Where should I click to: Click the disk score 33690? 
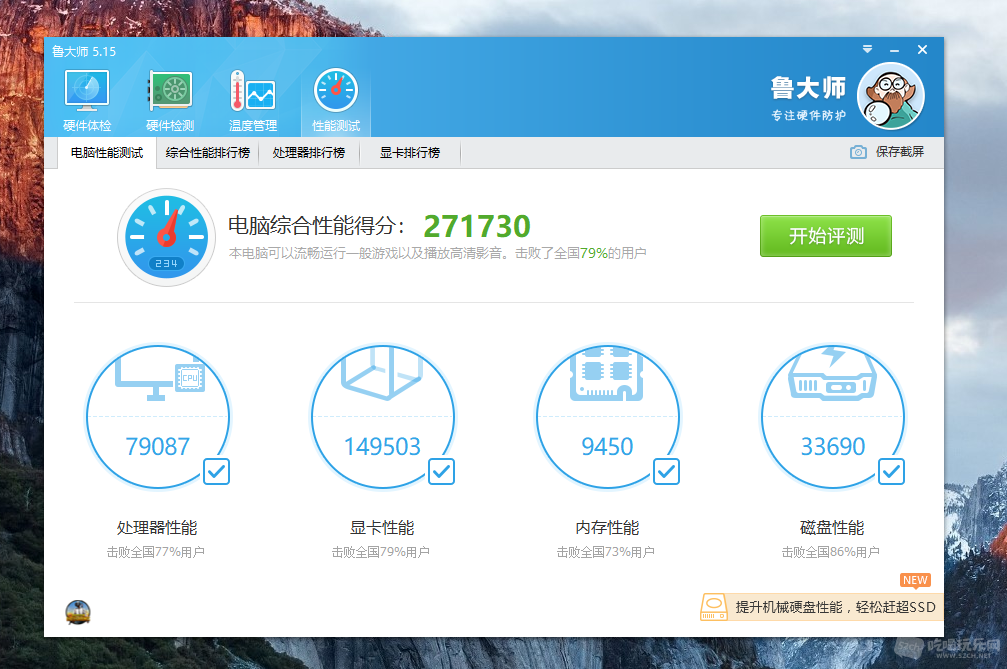tap(833, 446)
